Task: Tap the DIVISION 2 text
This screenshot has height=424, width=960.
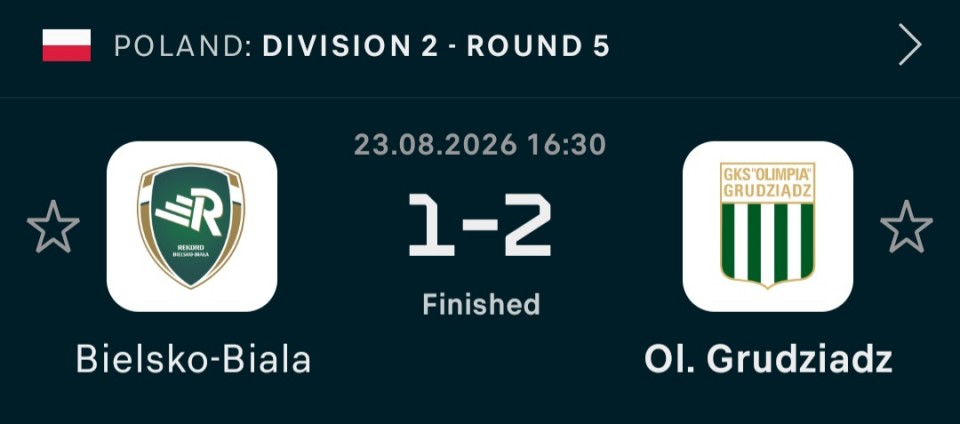Action: click(x=351, y=46)
